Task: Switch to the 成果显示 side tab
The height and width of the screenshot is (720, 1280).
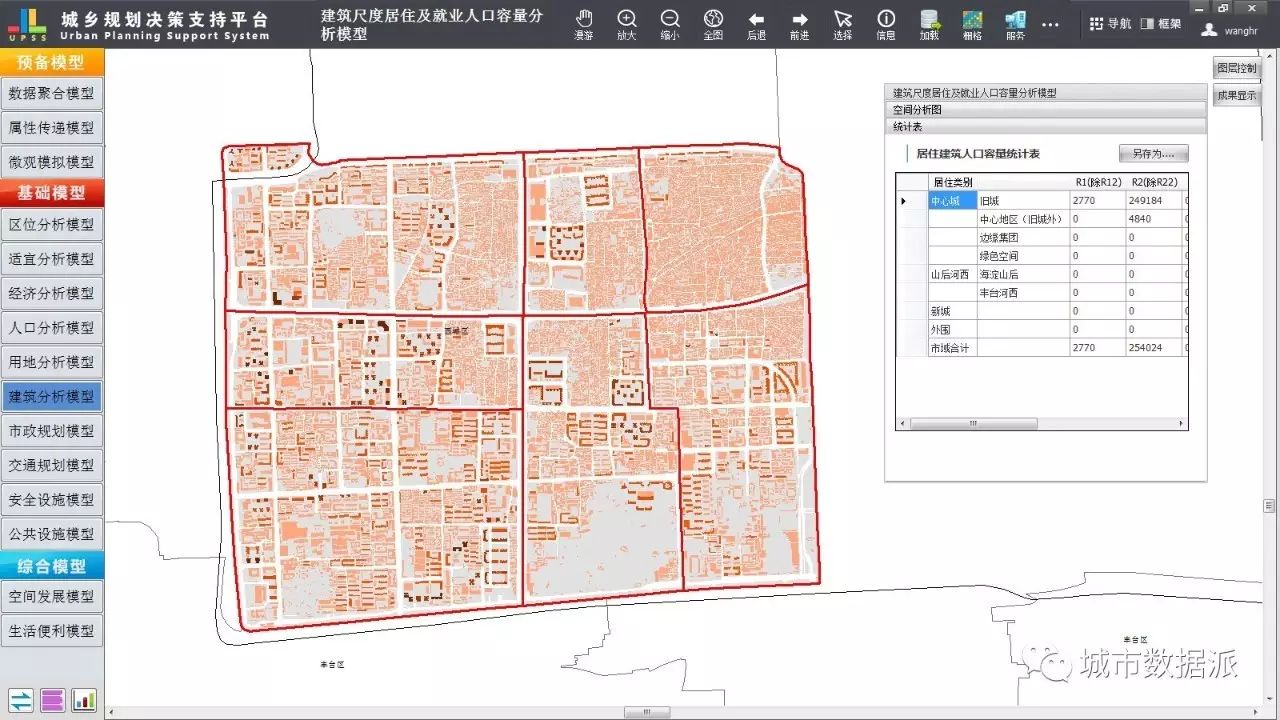Action: coord(1236,96)
